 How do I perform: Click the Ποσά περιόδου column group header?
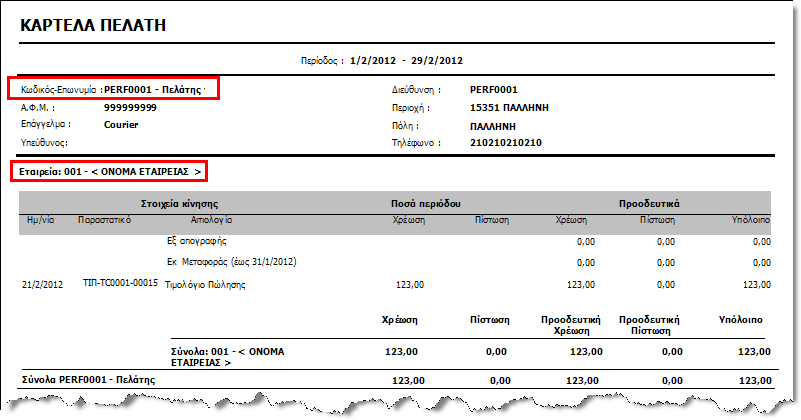coord(426,204)
